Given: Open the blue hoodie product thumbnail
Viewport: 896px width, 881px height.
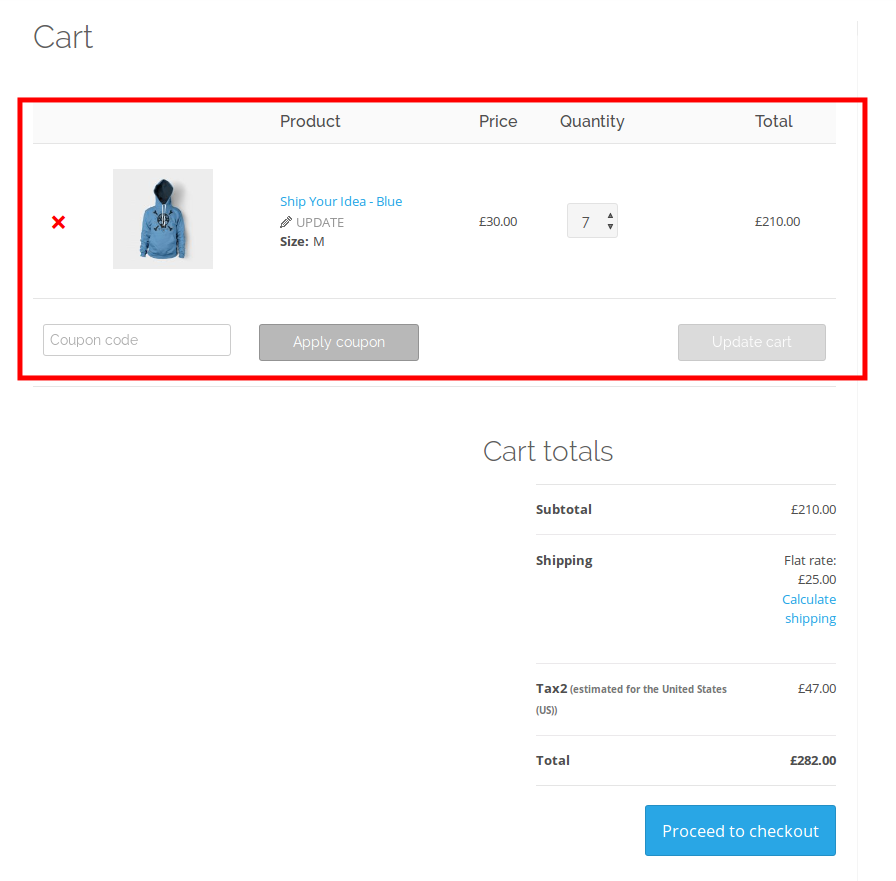Looking at the screenshot, I should tap(163, 219).
